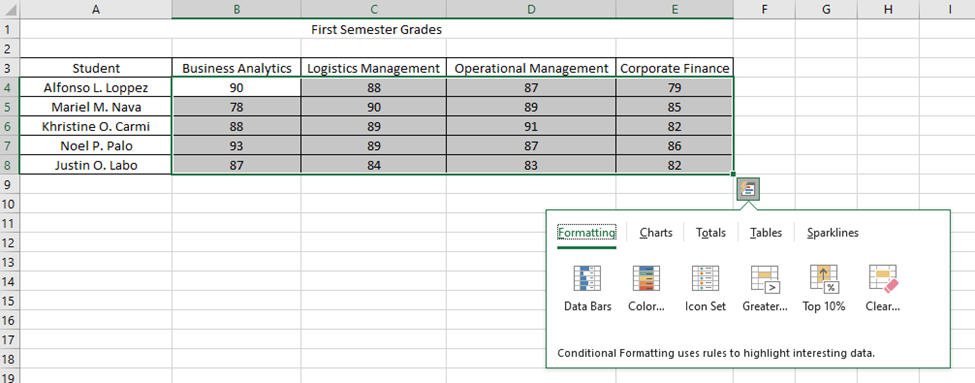Switch to the Tables tab

pos(765,233)
